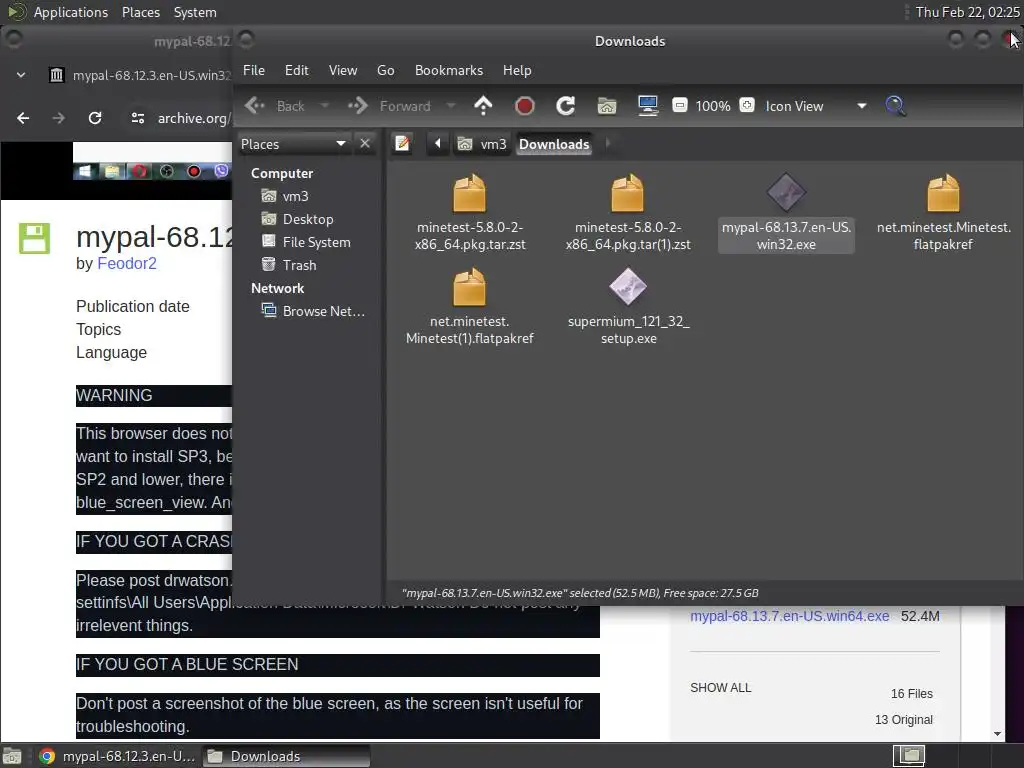Open the Bookmarks menu
Screen dimensions: 1024x768
(x=449, y=70)
